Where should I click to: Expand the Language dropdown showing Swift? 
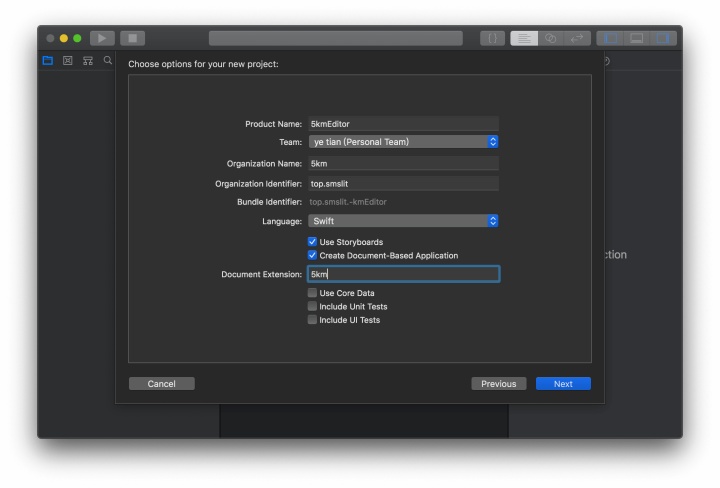[403, 221]
